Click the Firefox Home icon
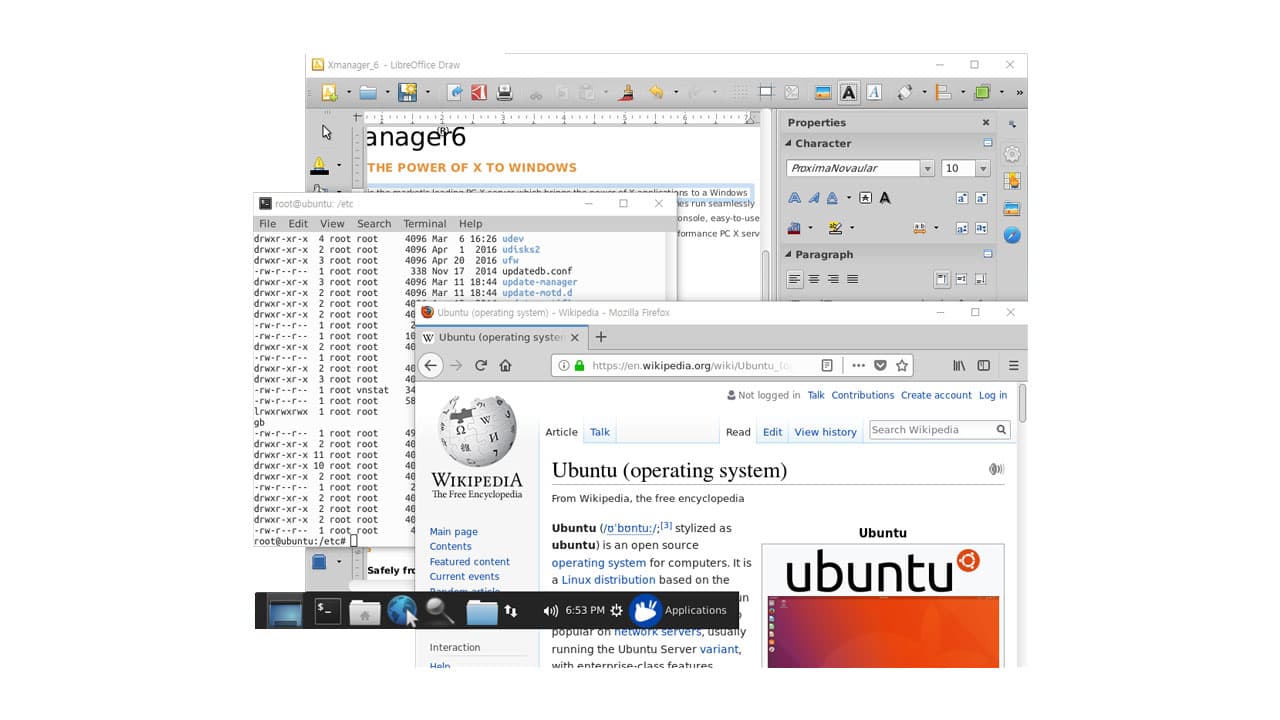The image size is (1280, 720). point(506,365)
